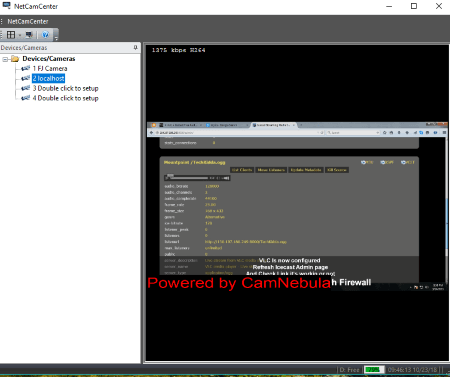Select camera 4 Double click to setup
Viewport: 450px width, 377px height.
[65, 98]
